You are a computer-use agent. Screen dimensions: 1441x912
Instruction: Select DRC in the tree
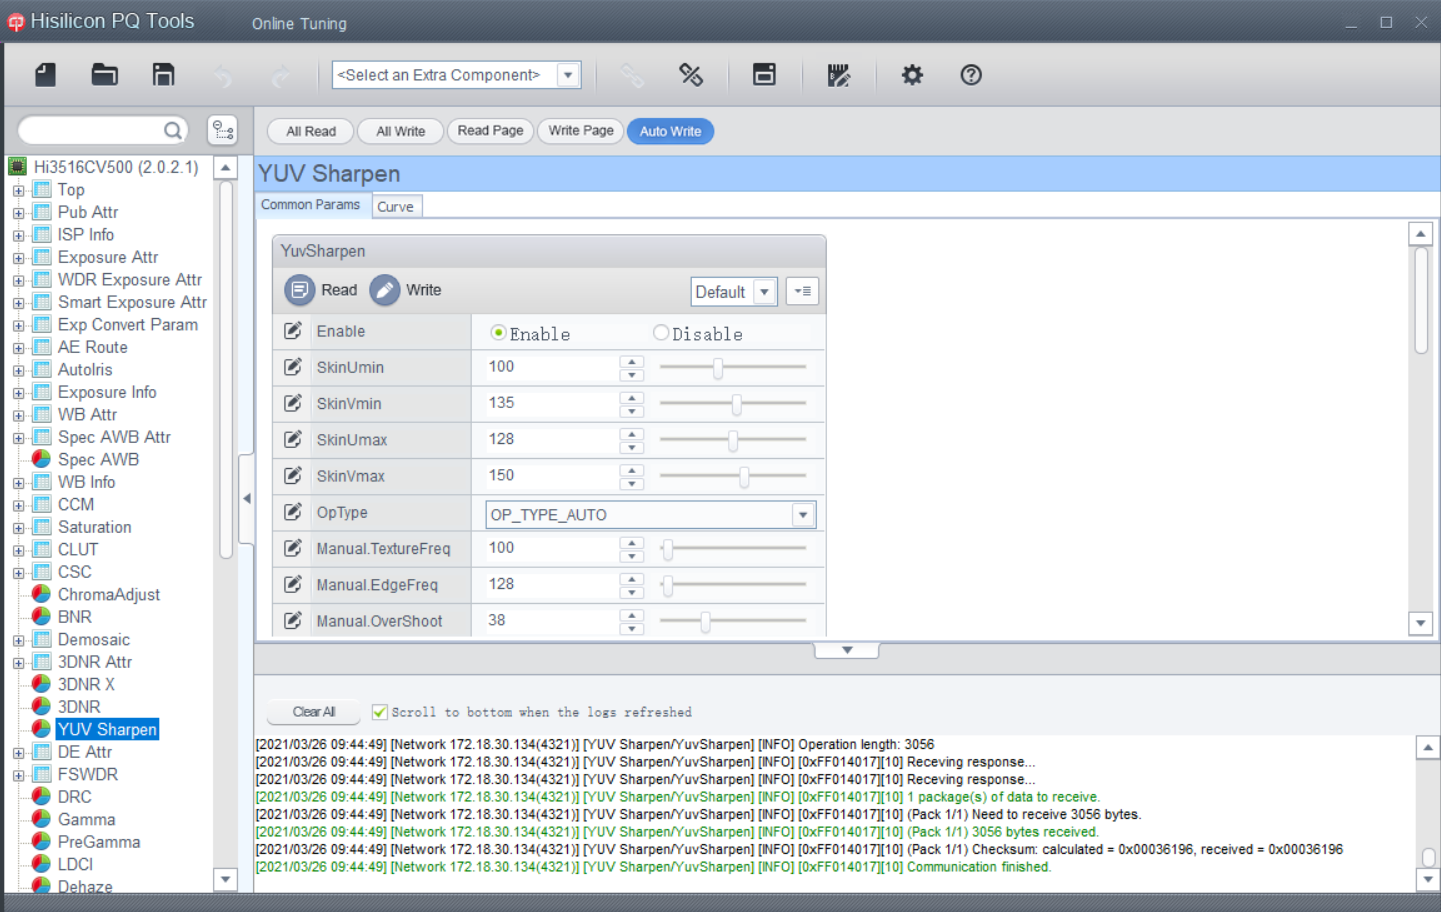click(74, 797)
